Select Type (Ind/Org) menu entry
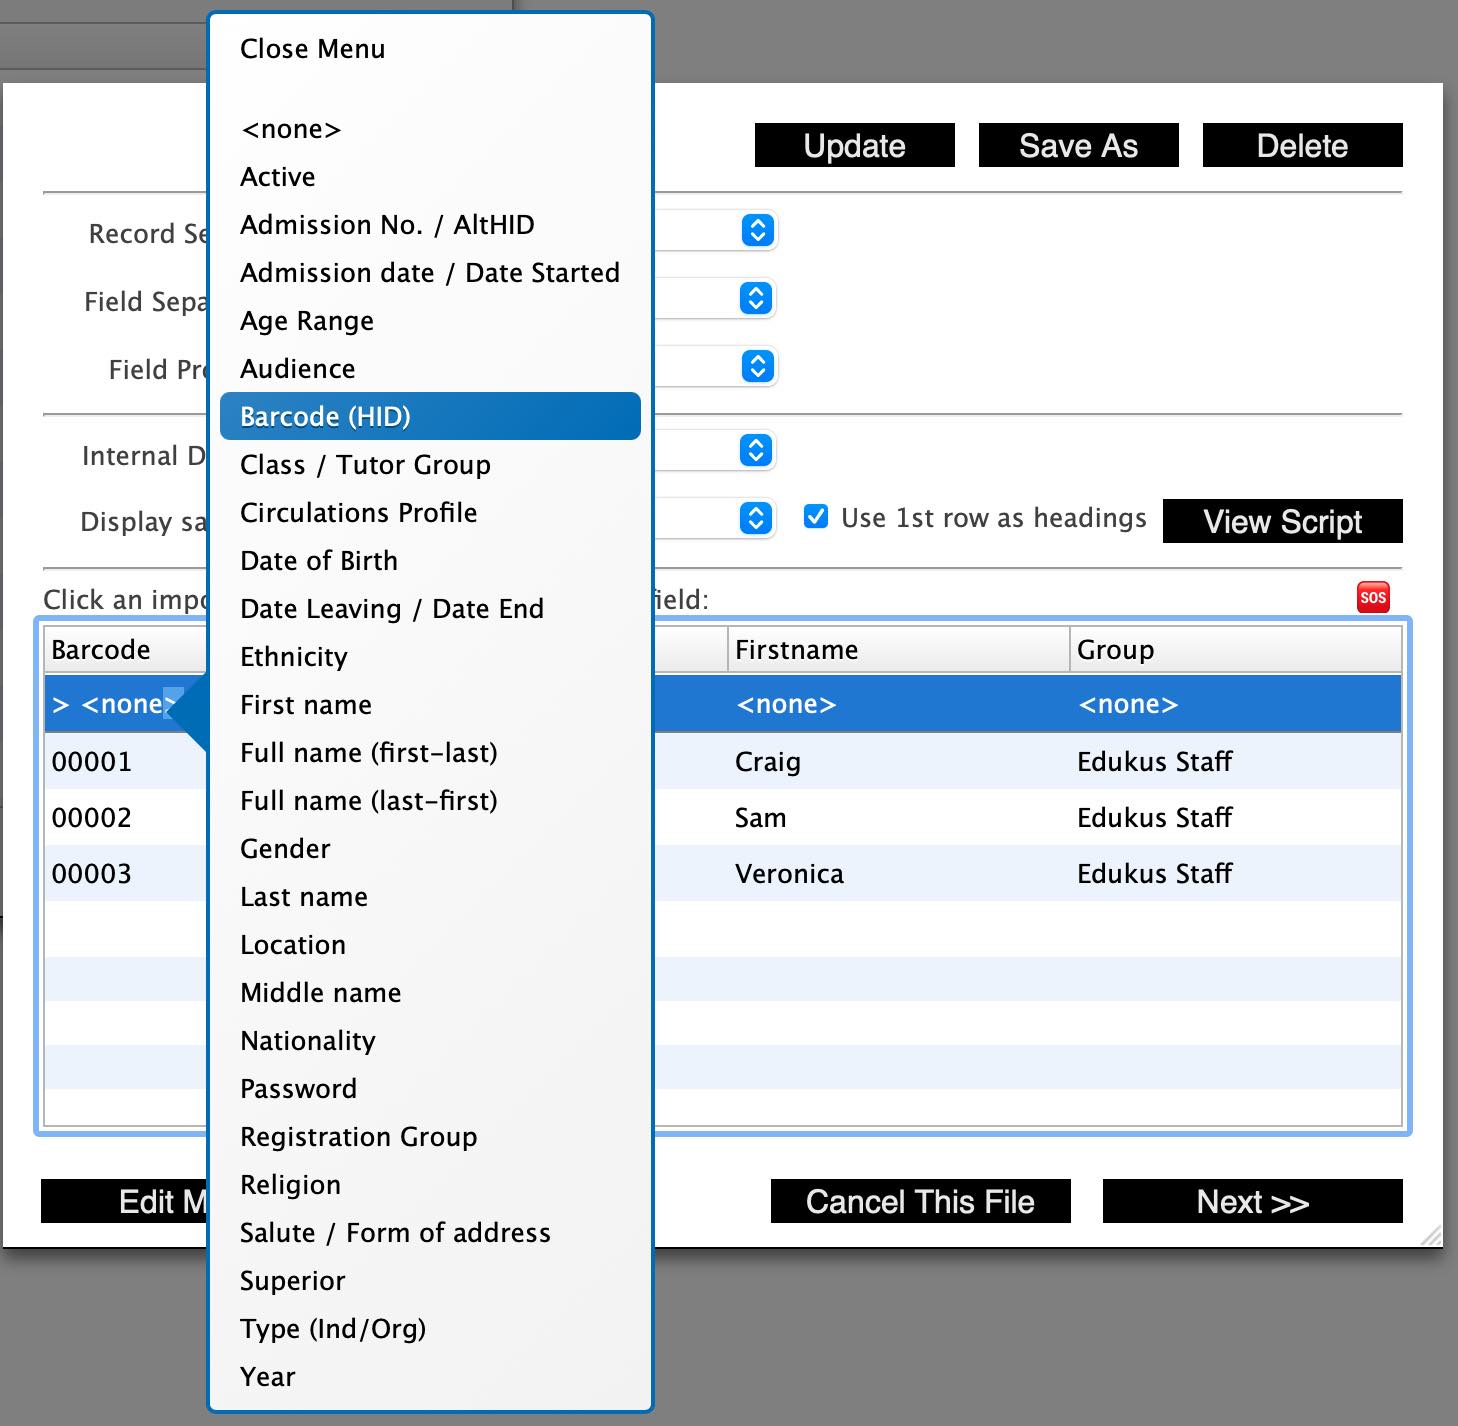Viewport: 1458px width, 1426px height. click(x=430, y=1329)
